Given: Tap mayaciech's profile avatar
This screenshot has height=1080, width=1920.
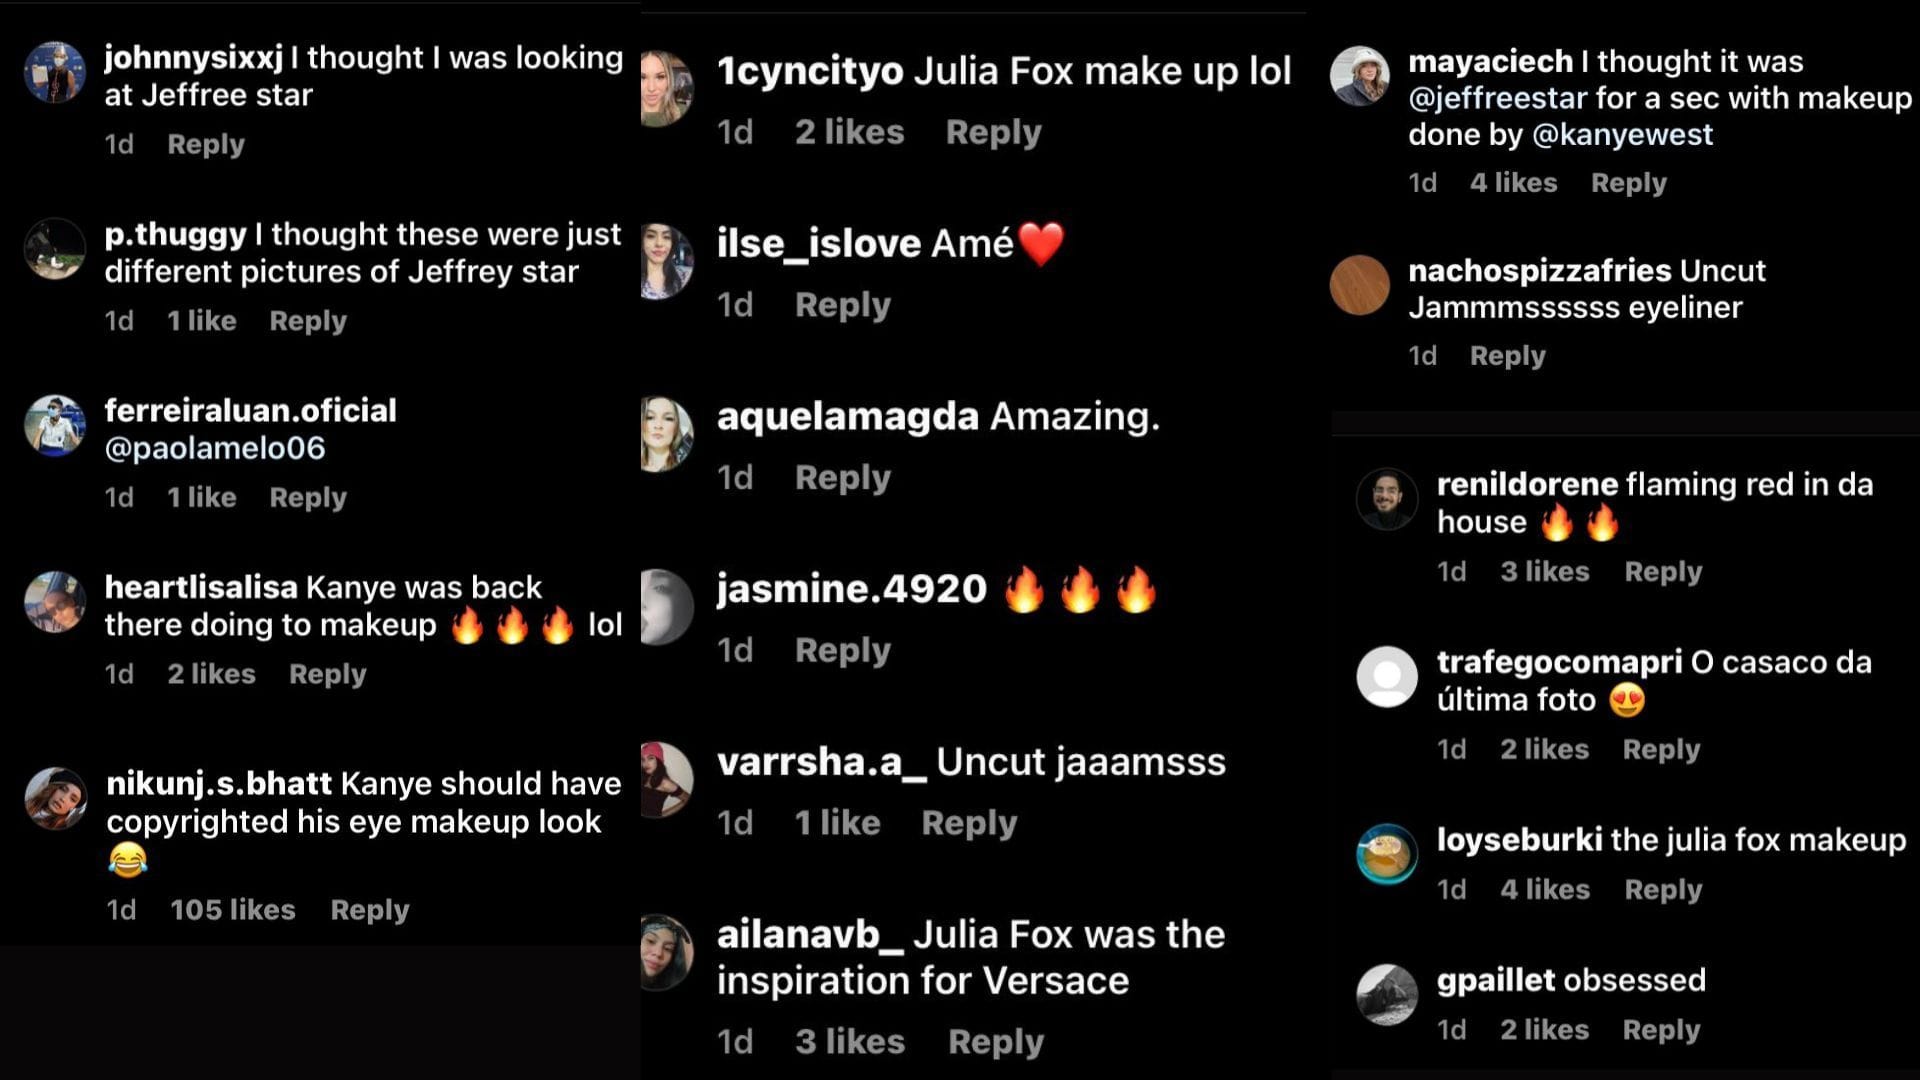Looking at the screenshot, I should 1359,76.
